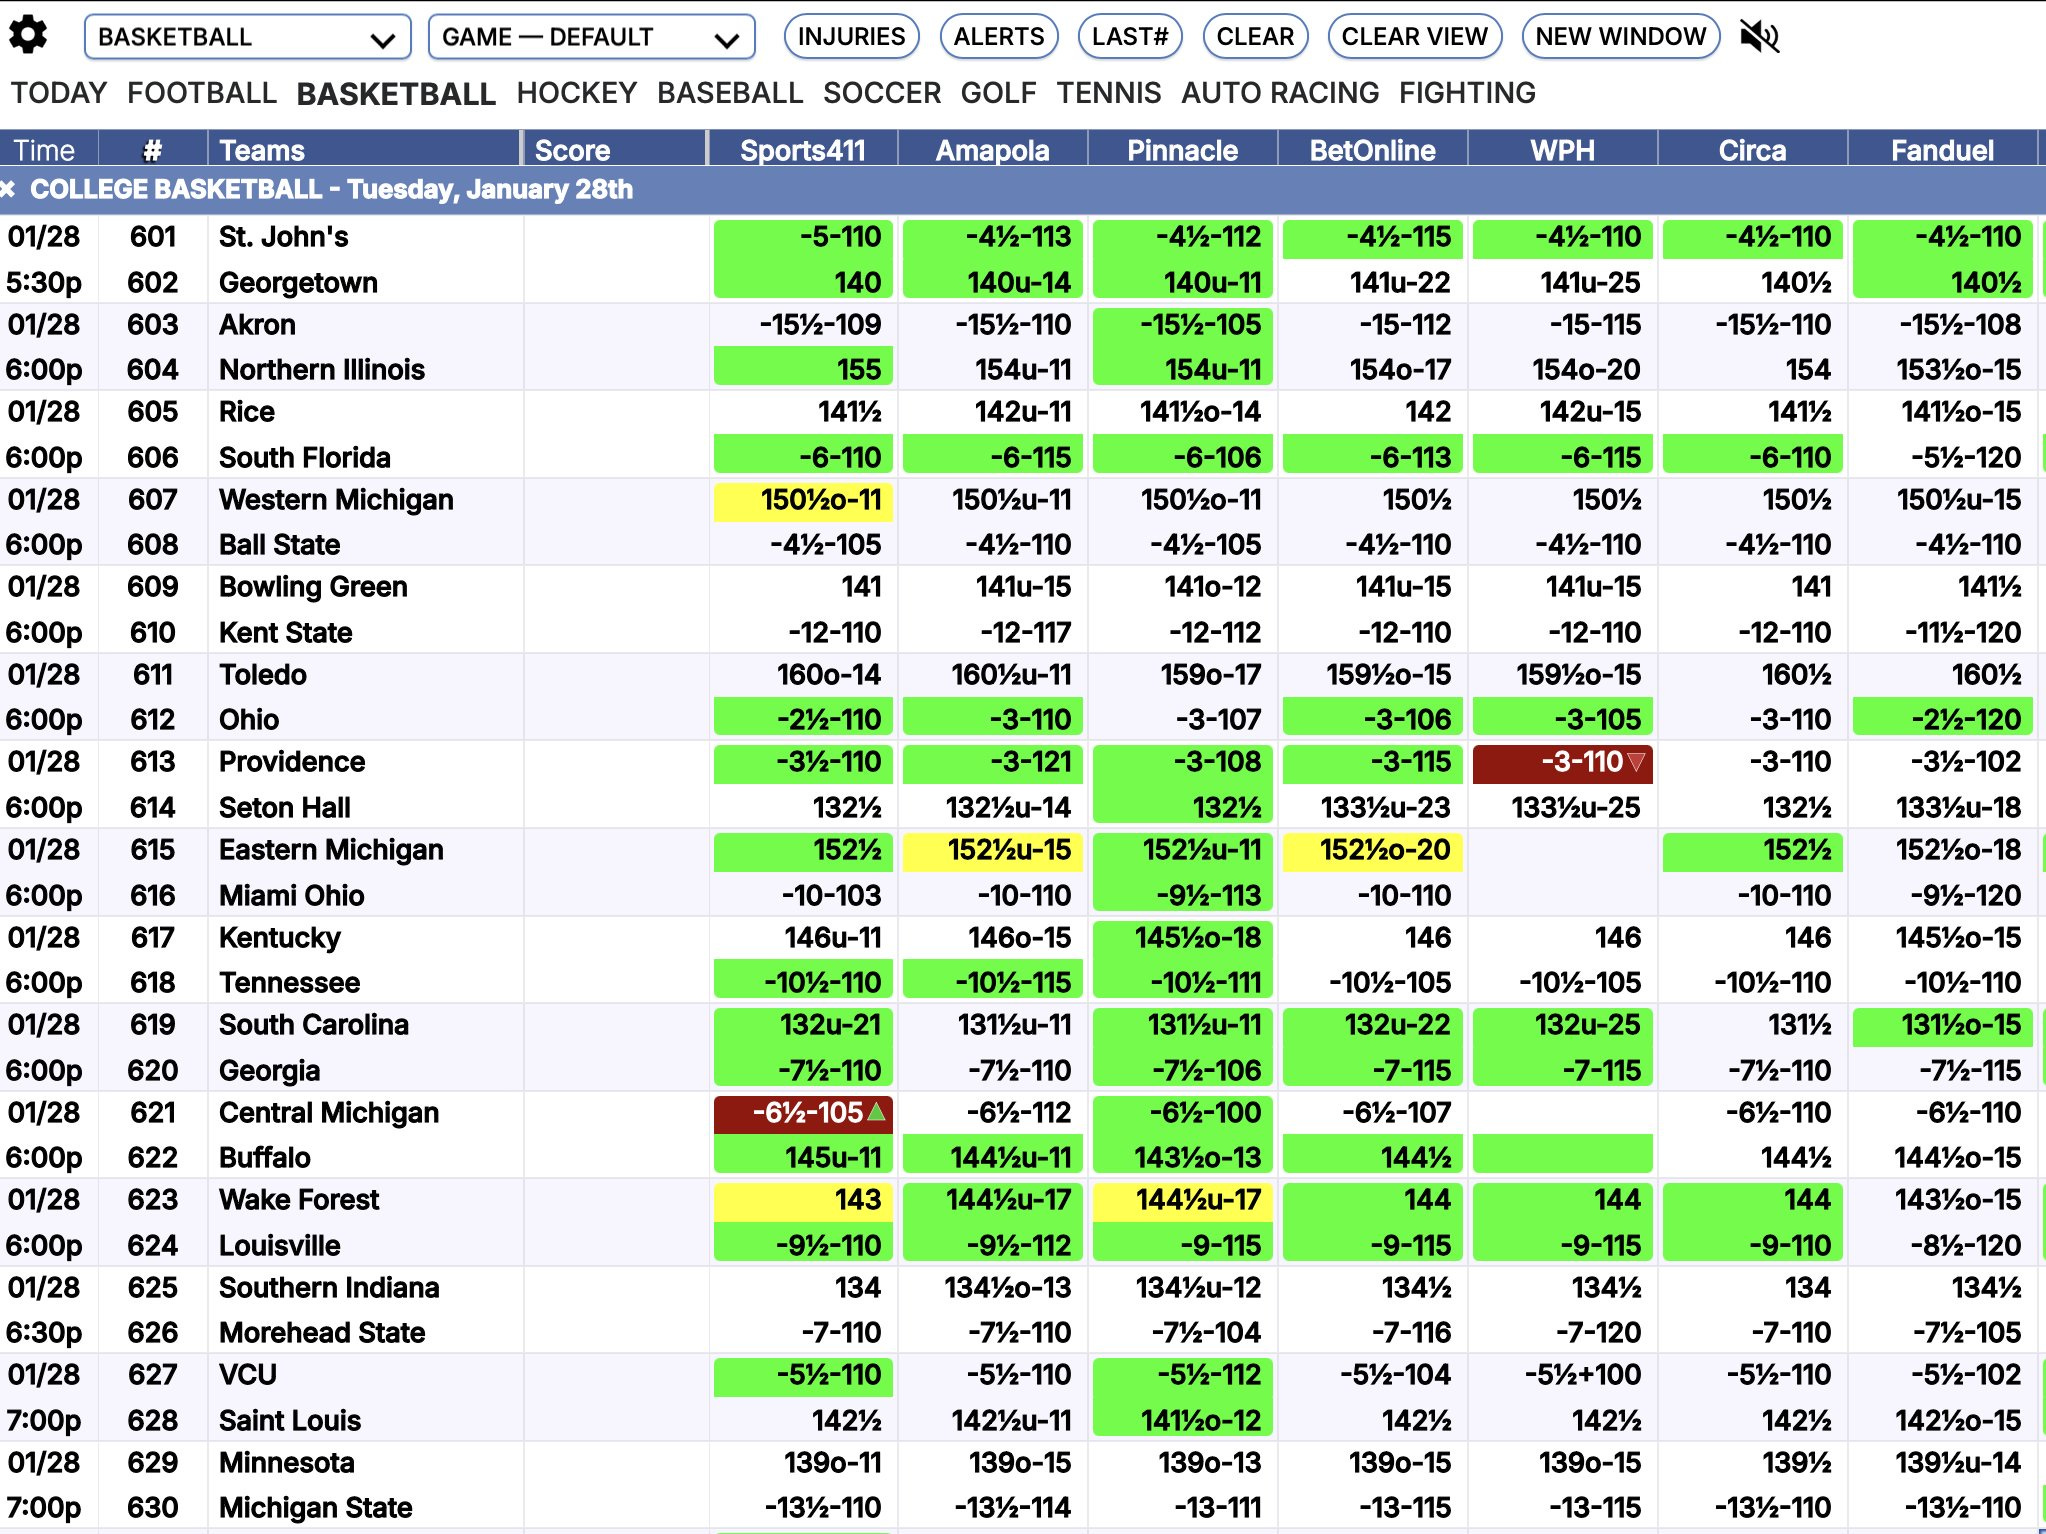The image size is (2046, 1534).
Task: Click the CLEAR VIEW button
Action: [1414, 37]
